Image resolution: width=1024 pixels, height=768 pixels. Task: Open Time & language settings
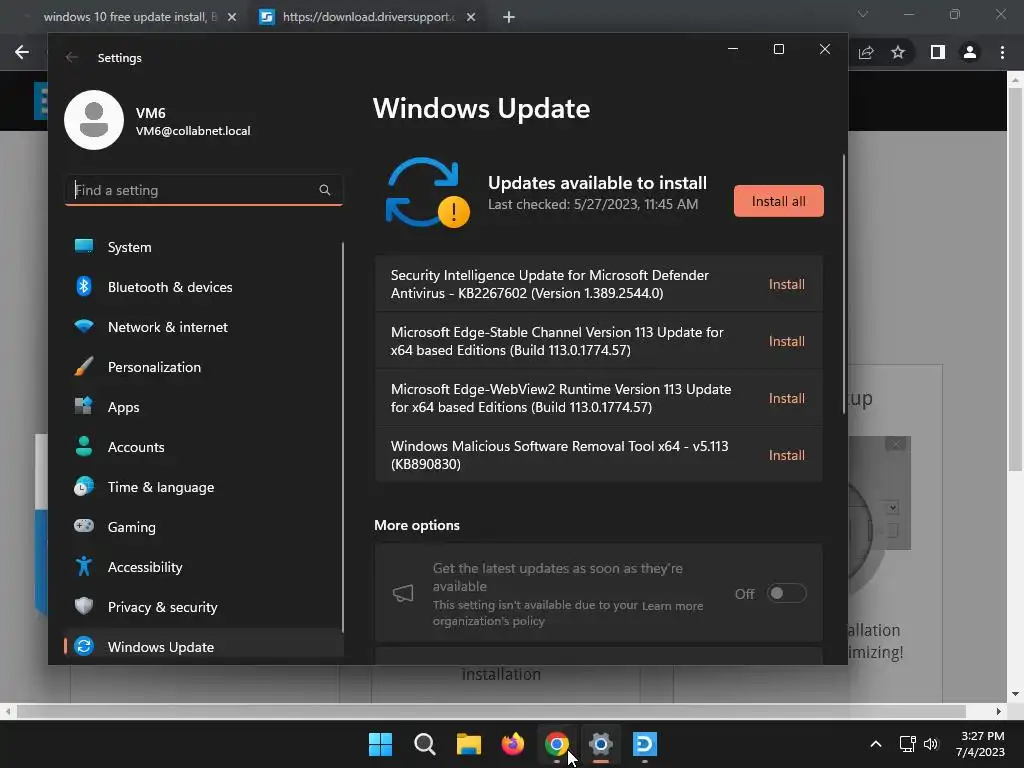[204, 487]
